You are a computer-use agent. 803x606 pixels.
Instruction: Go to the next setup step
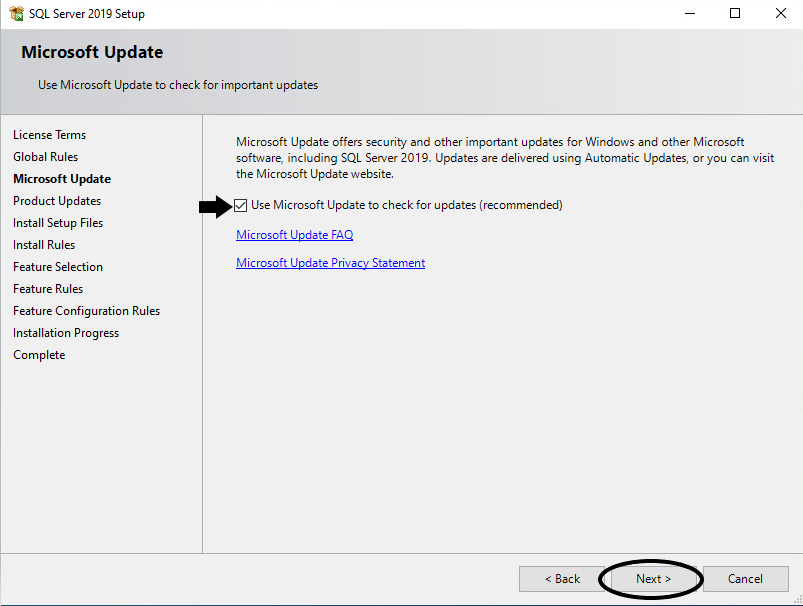point(653,579)
